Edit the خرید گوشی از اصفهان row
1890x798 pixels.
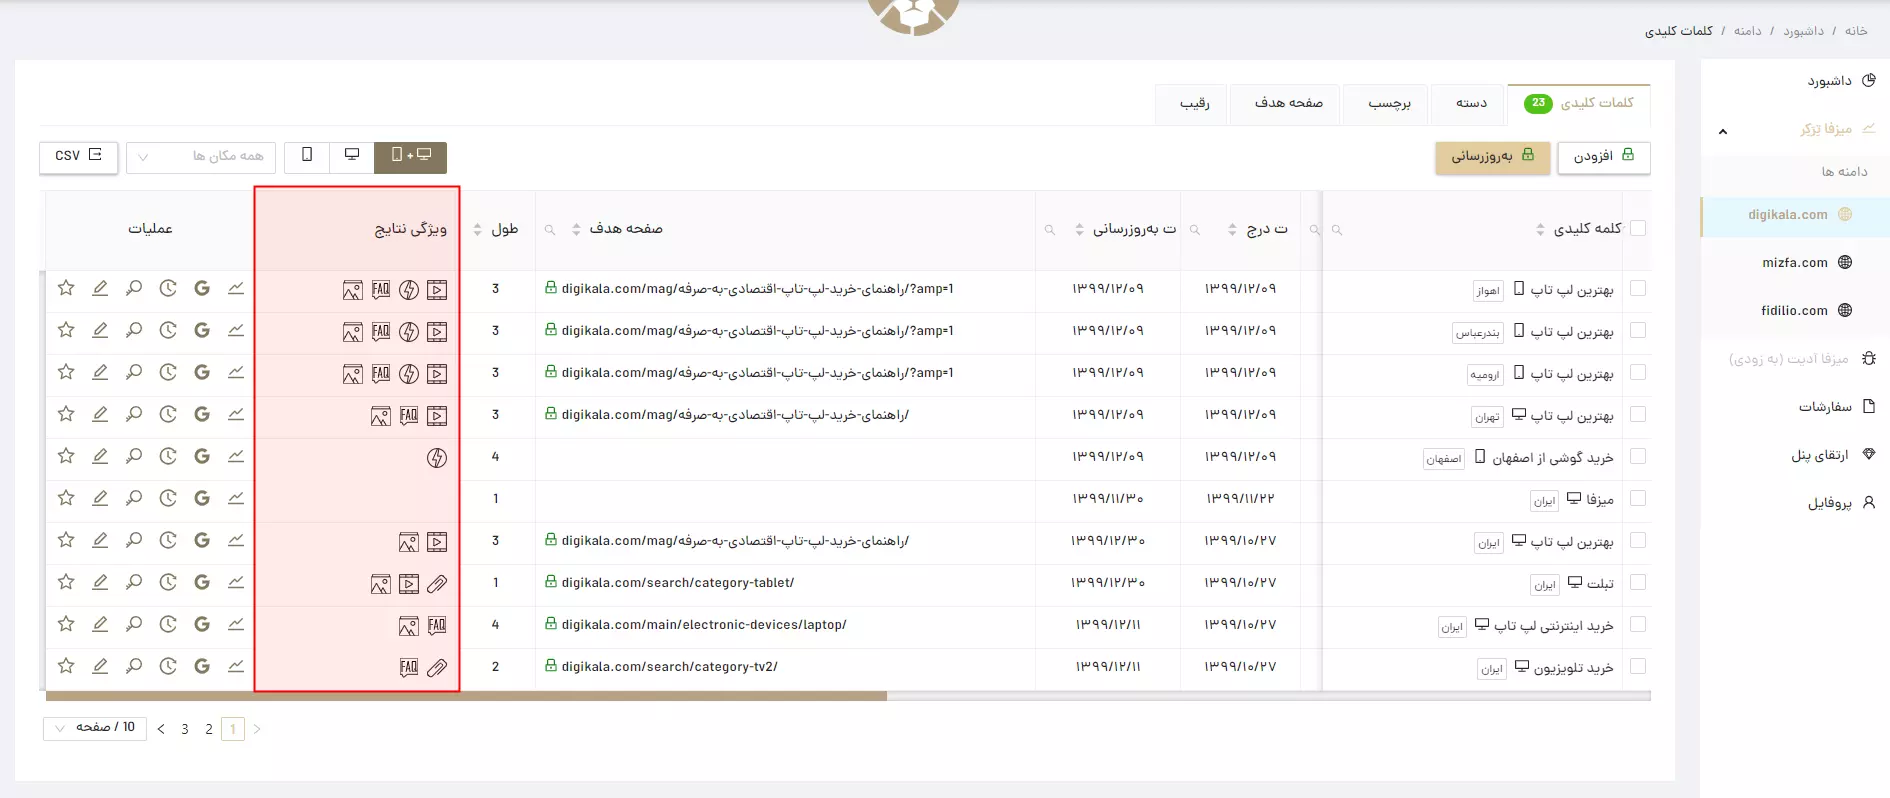[x=100, y=456]
